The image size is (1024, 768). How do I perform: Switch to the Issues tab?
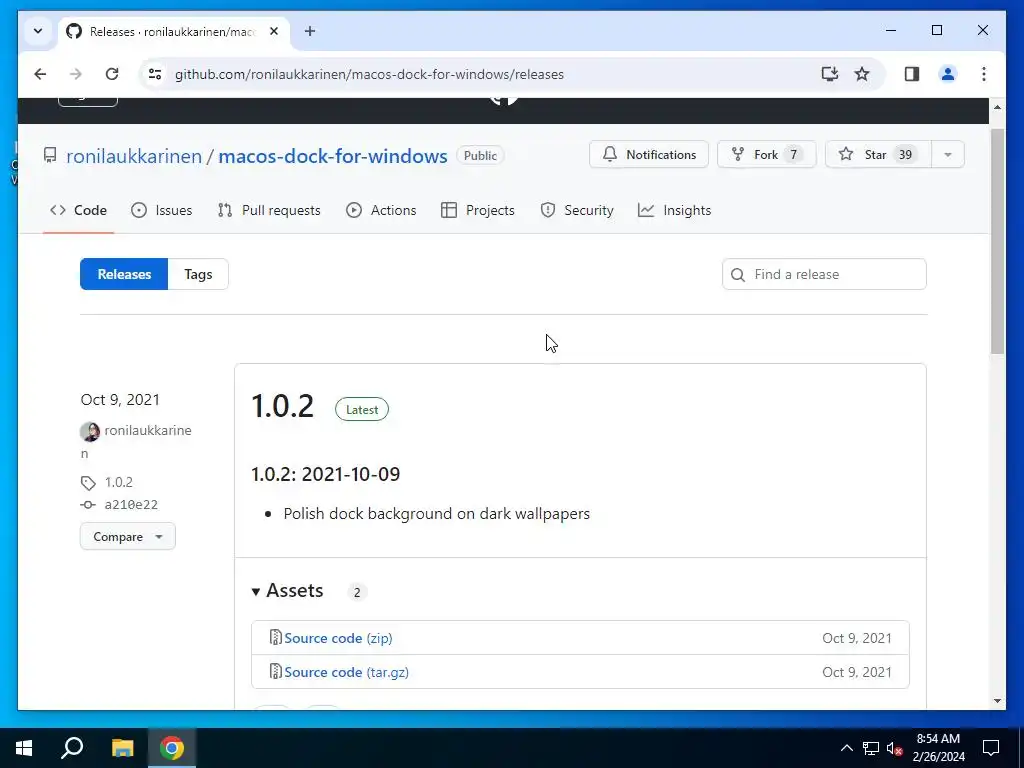coord(161,210)
